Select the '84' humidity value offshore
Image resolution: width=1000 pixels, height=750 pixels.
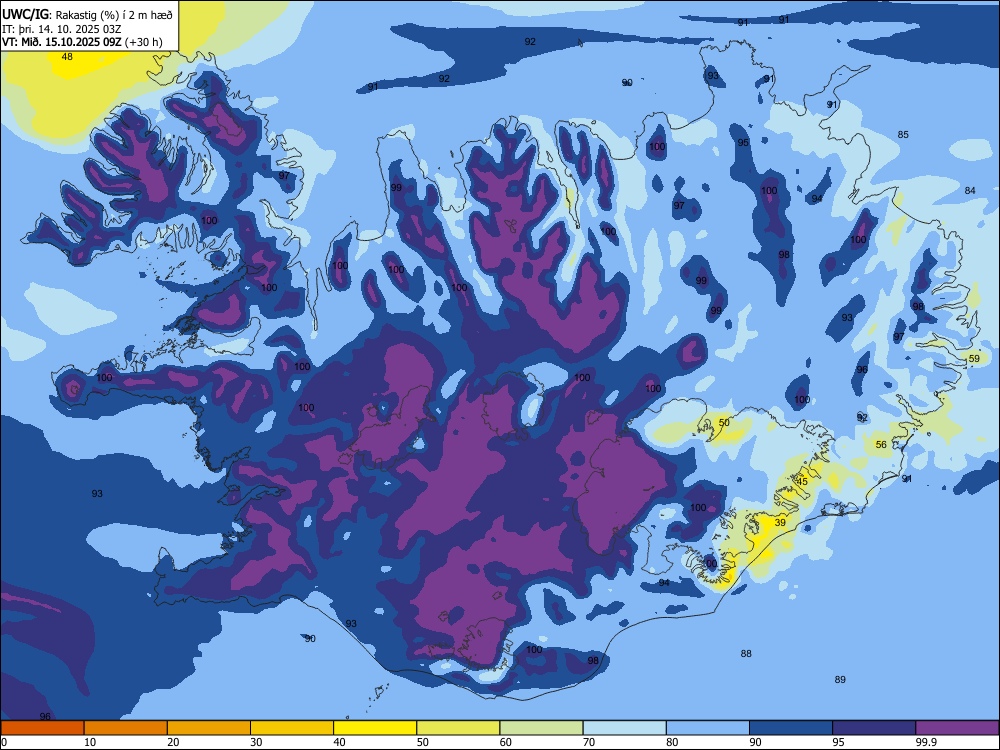click(x=970, y=191)
